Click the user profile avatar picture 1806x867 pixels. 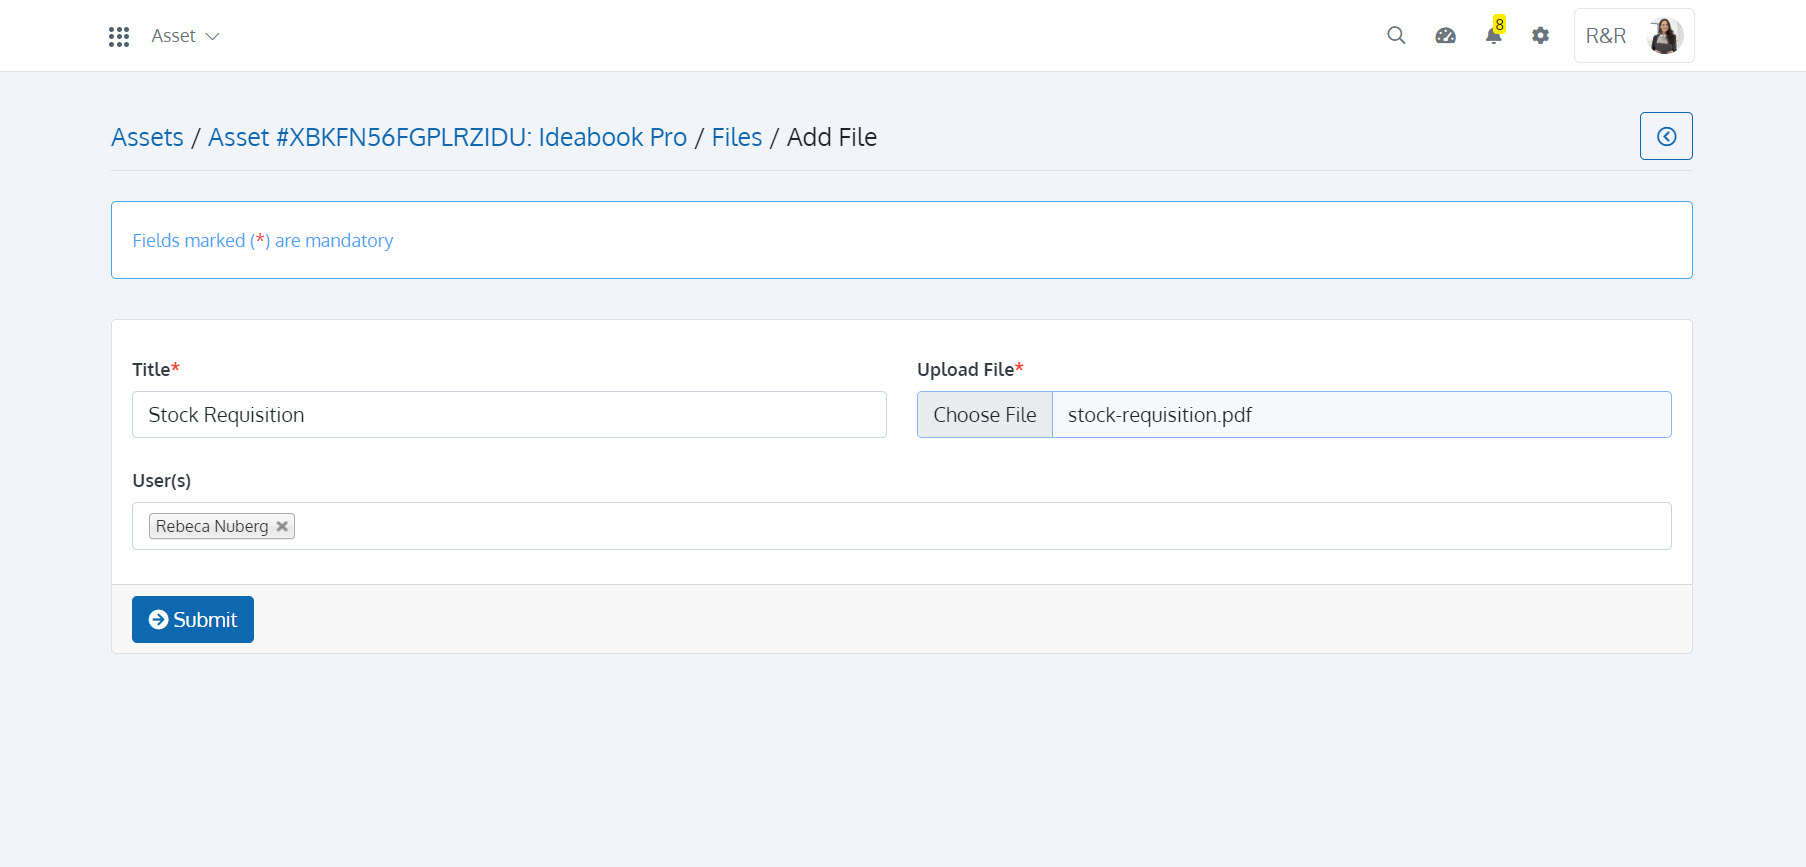coord(1664,36)
